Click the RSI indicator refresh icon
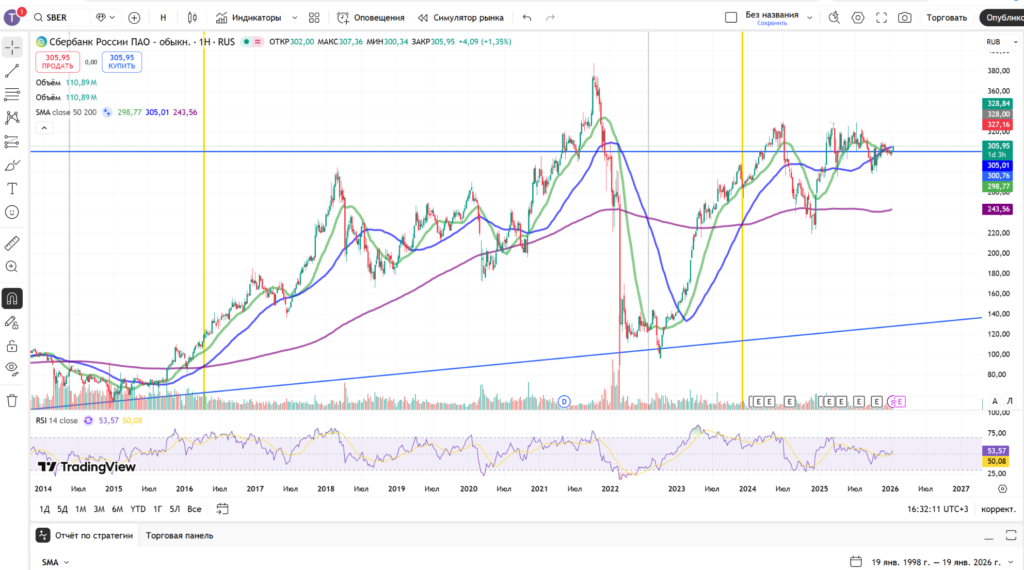Viewport: 1024px width, 570px height. (88, 420)
